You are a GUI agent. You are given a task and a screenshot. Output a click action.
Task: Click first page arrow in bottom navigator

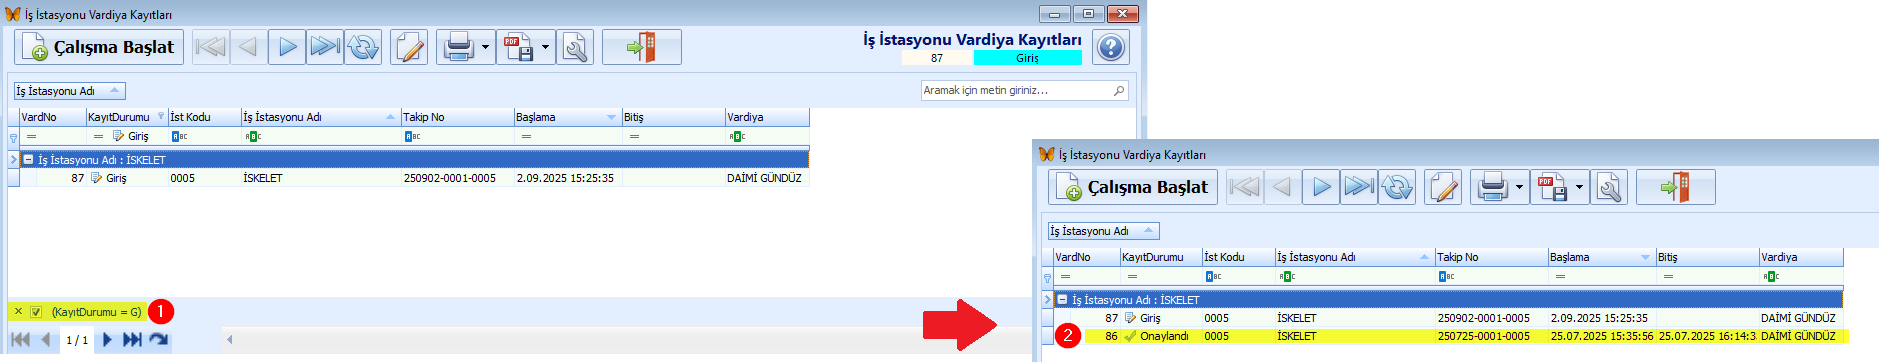(x=20, y=340)
